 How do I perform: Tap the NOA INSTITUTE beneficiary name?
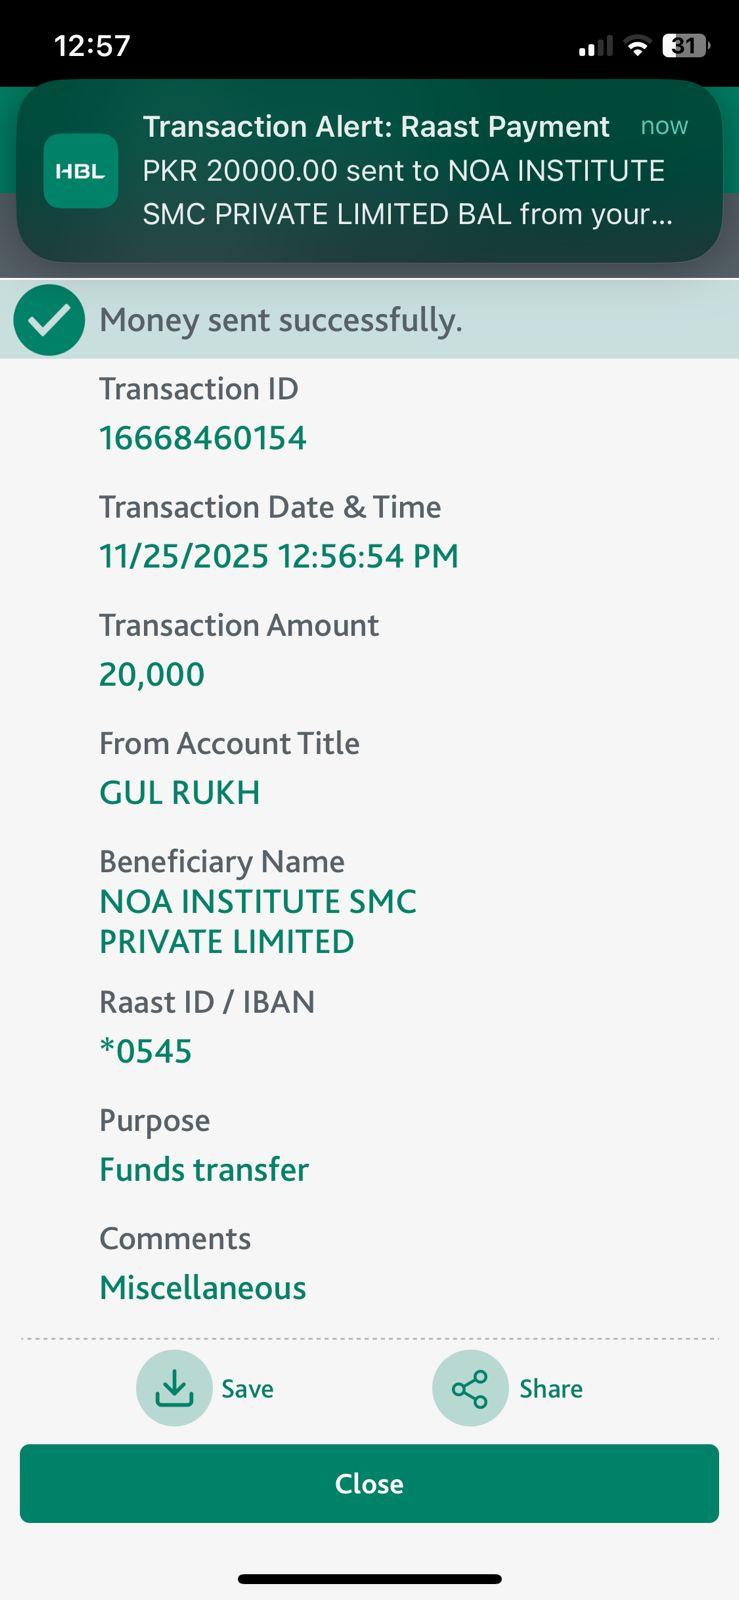(257, 921)
